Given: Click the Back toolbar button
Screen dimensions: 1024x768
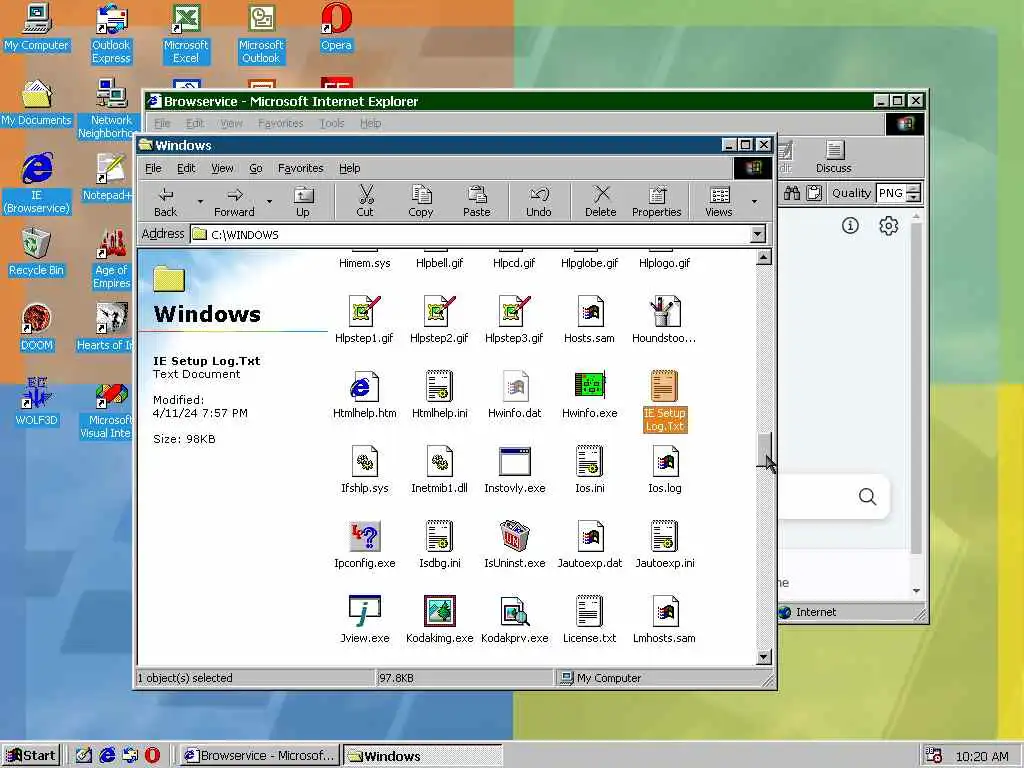Looking at the screenshot, I should 166,200.
